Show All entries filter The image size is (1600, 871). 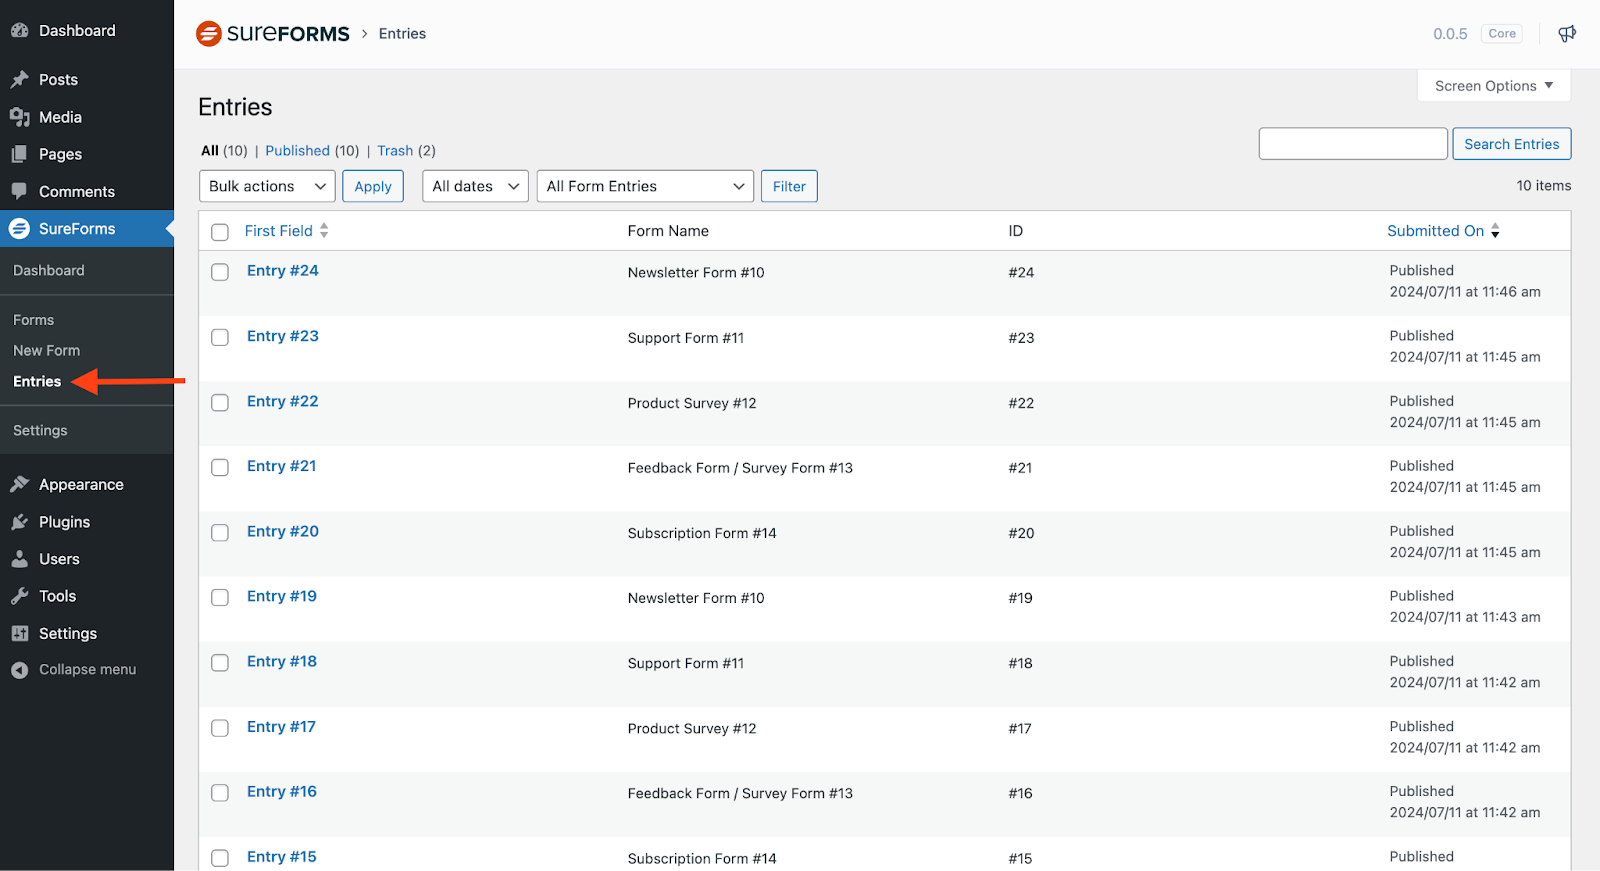coord(210,151)
